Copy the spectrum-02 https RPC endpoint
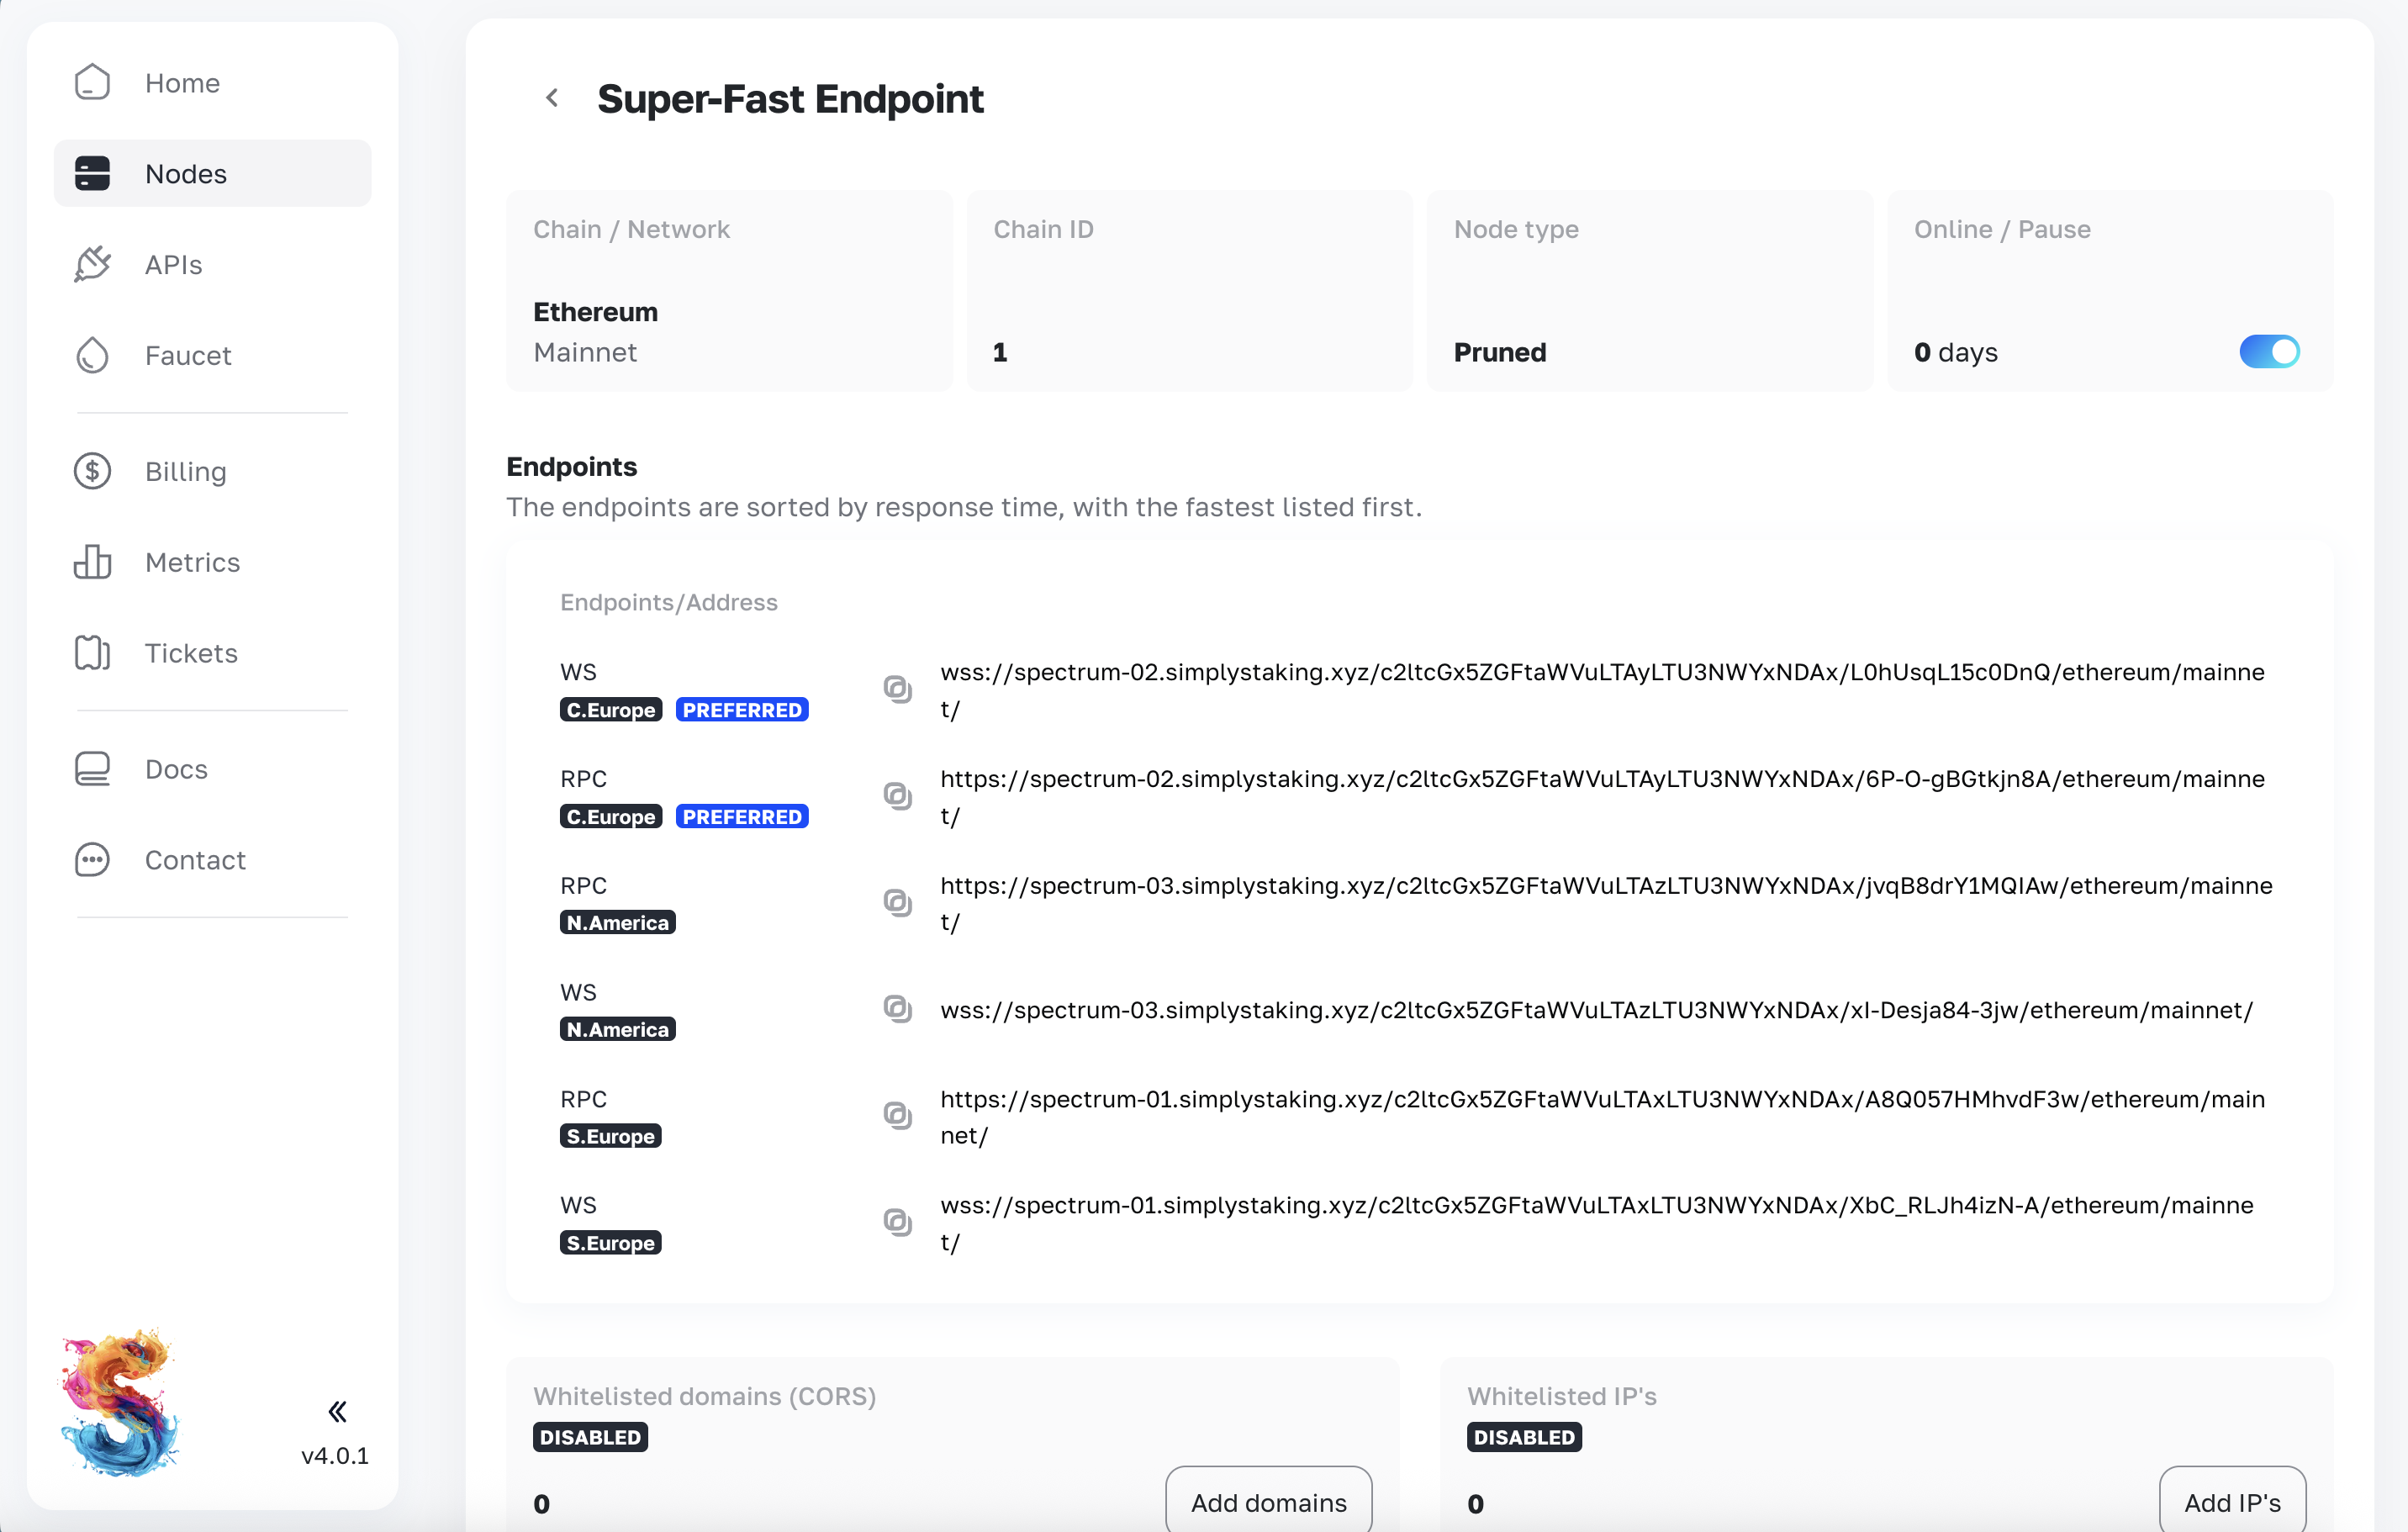This screenshot has width=2408, height=1532. 897,796
